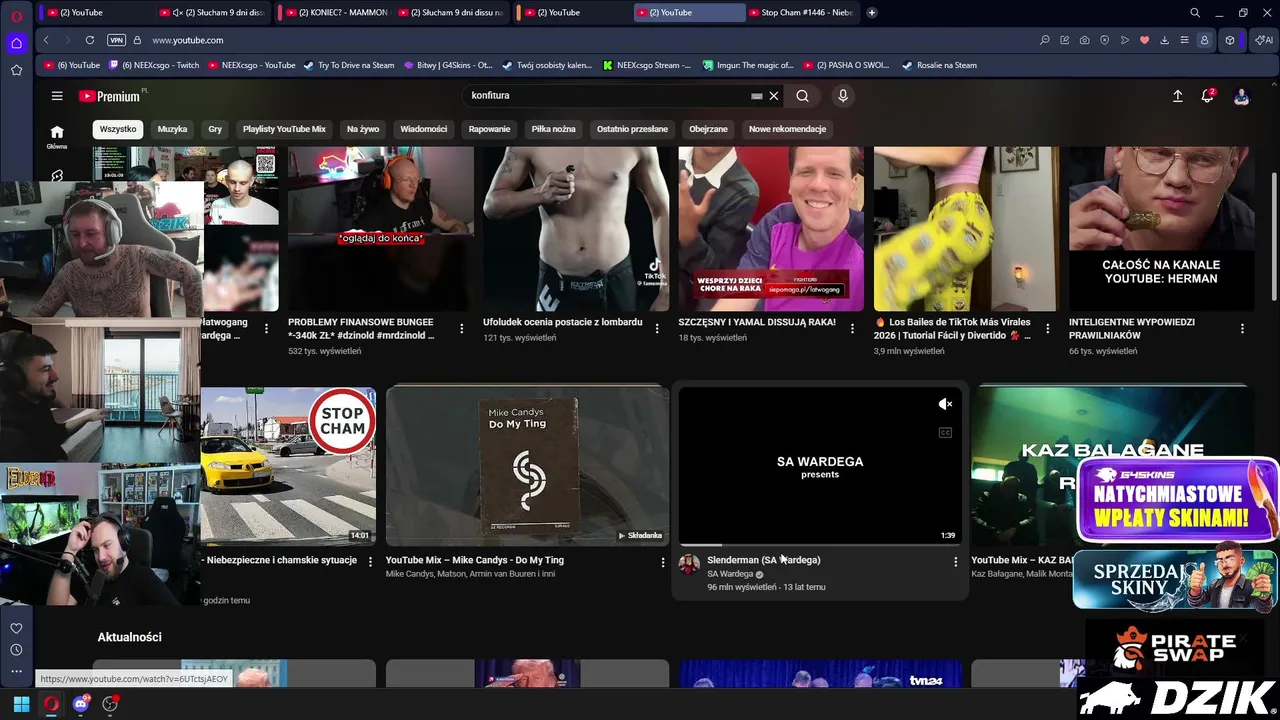Open options for Mike Candys mix
Viewport: 1280px width, 720px height.
tap(662, 562)
